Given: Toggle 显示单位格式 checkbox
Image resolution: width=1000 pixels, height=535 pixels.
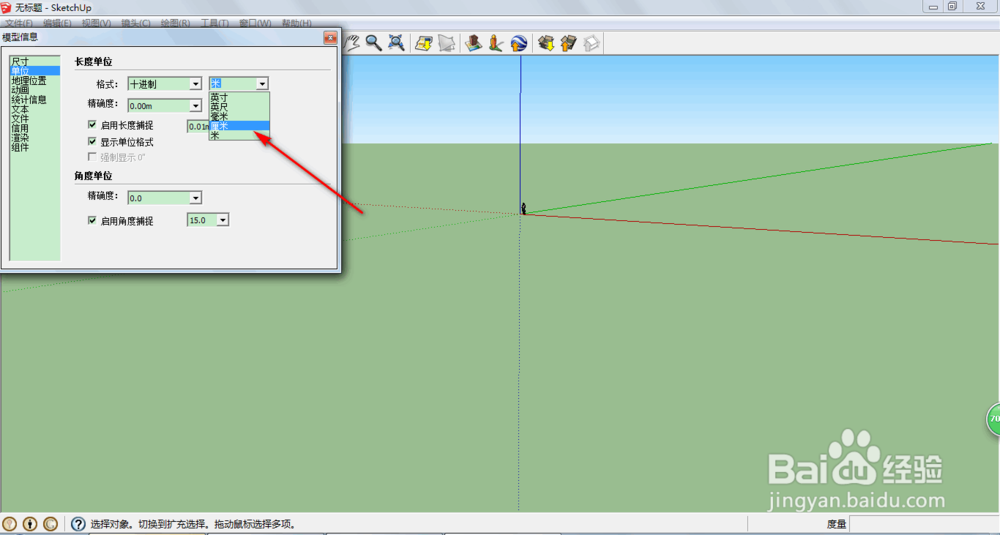Looking at the screenshot, I should (92, 142).
